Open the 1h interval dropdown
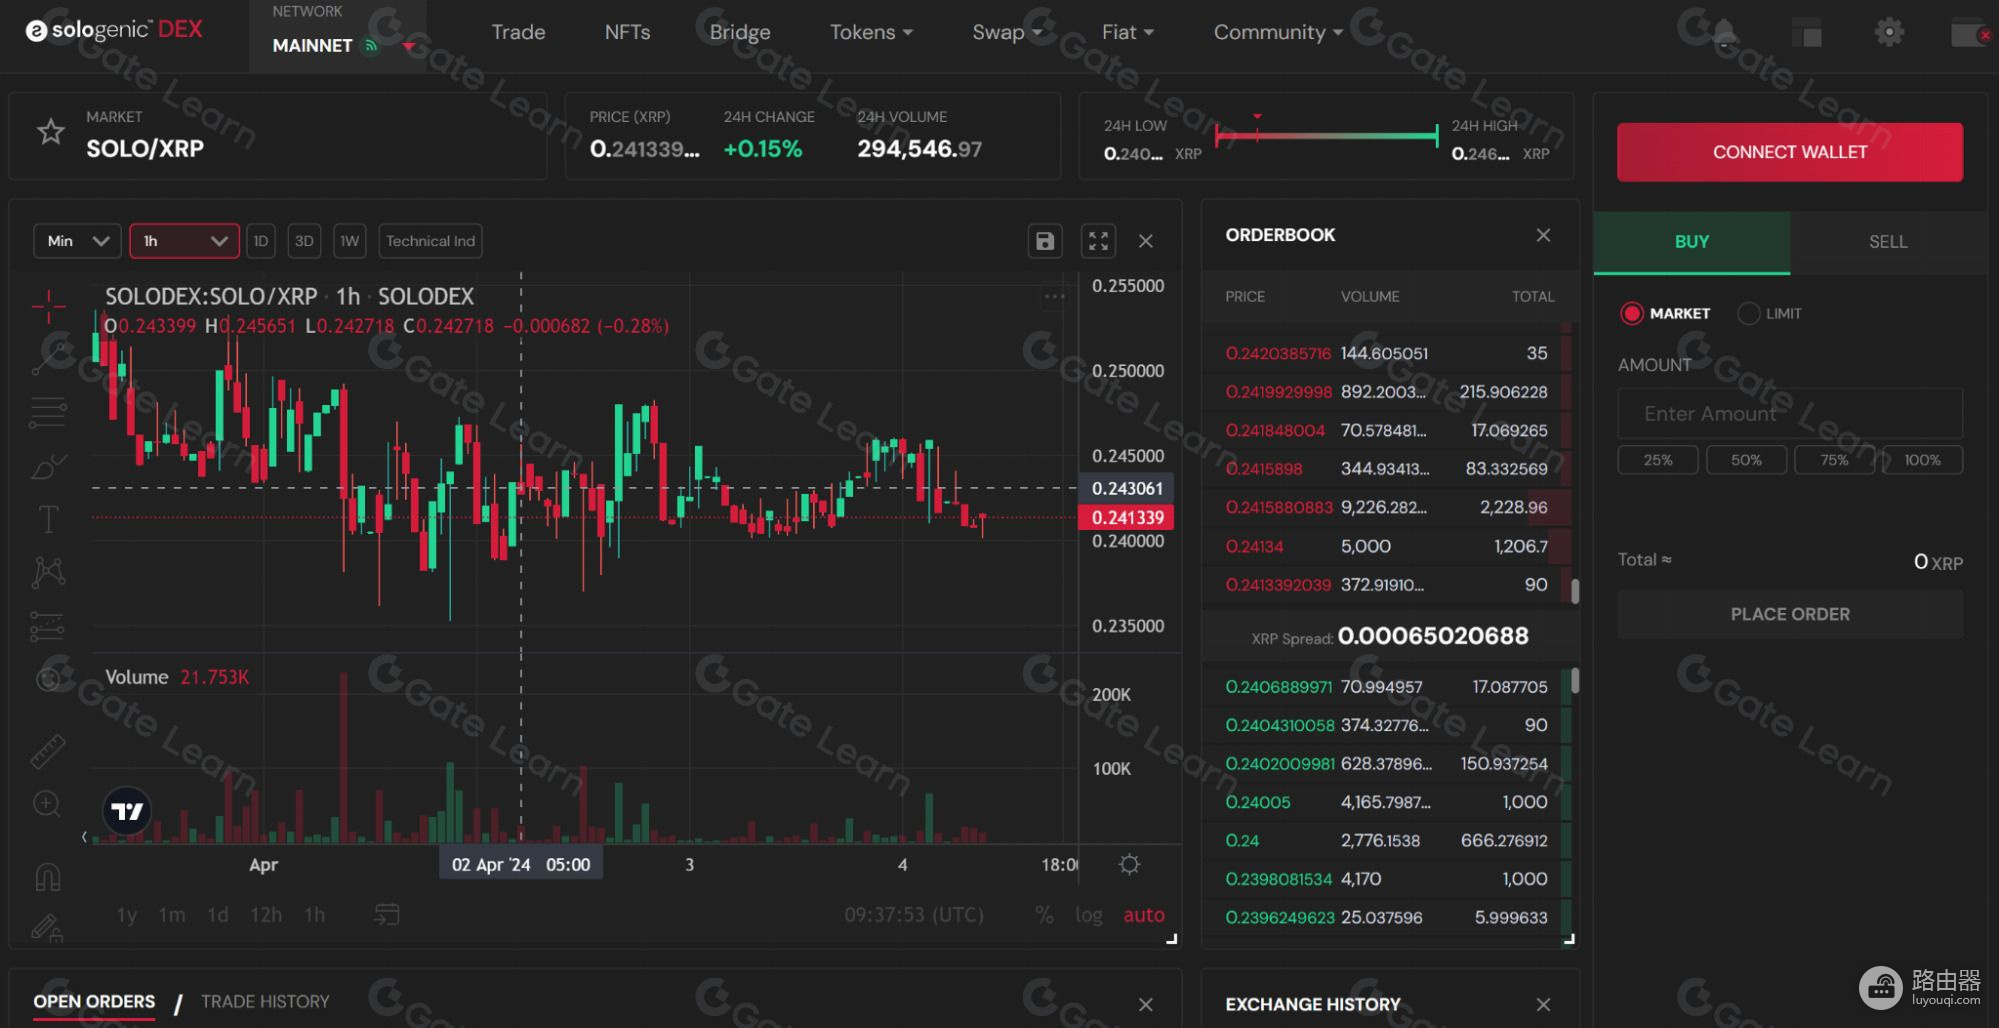 [x=184, y=241]
